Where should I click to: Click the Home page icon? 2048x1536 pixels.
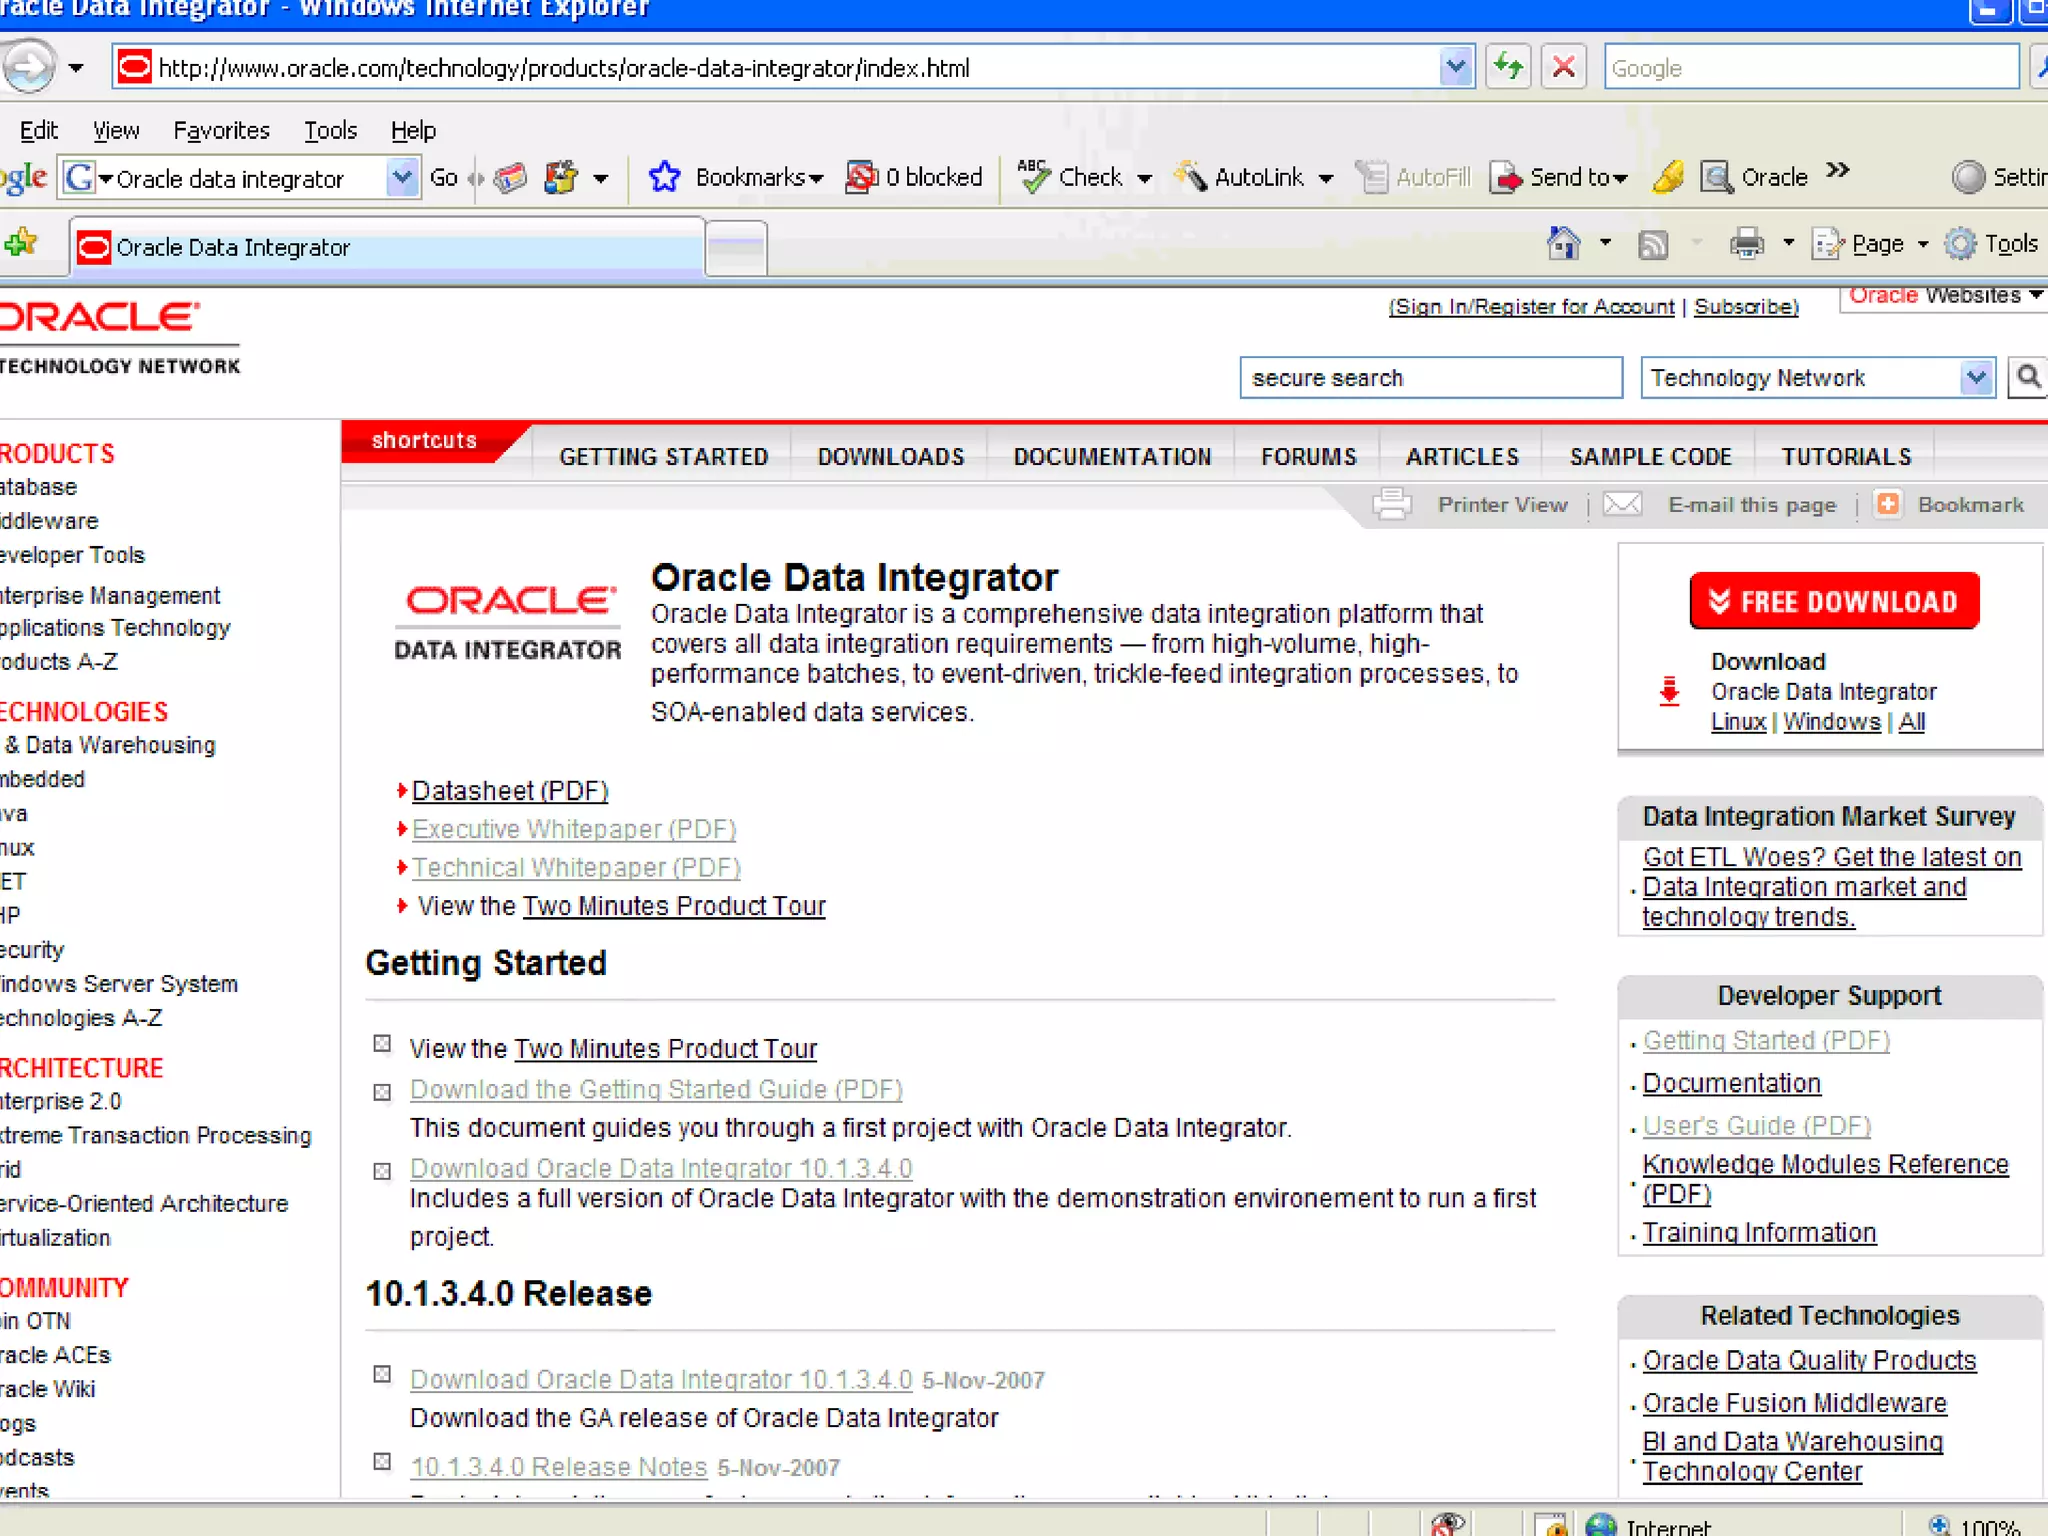coord(1564,243)
